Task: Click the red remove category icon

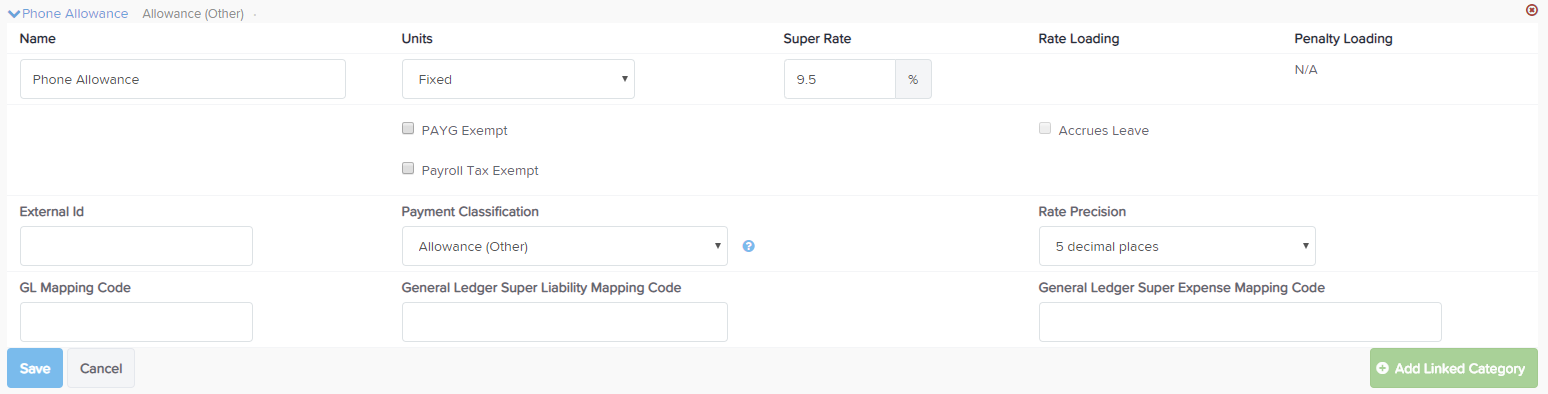Action: point(1531,10)
